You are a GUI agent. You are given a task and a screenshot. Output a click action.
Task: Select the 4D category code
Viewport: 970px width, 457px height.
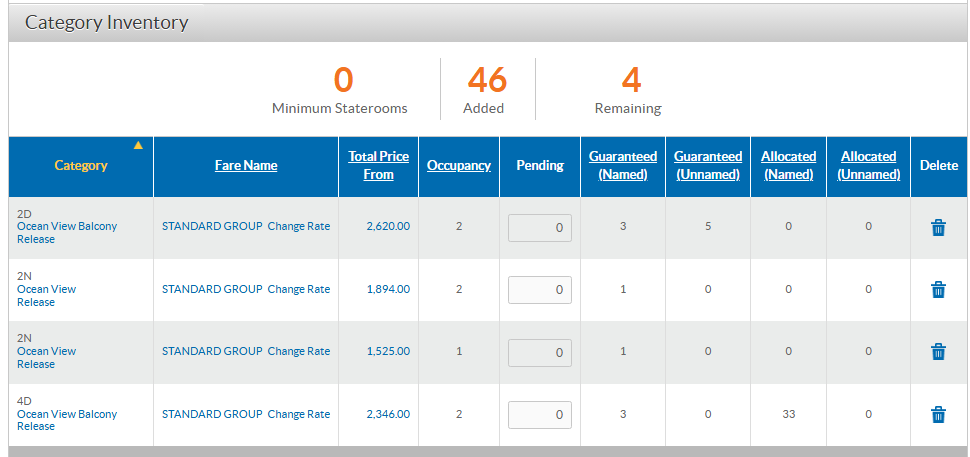click(x=24, y=401)
